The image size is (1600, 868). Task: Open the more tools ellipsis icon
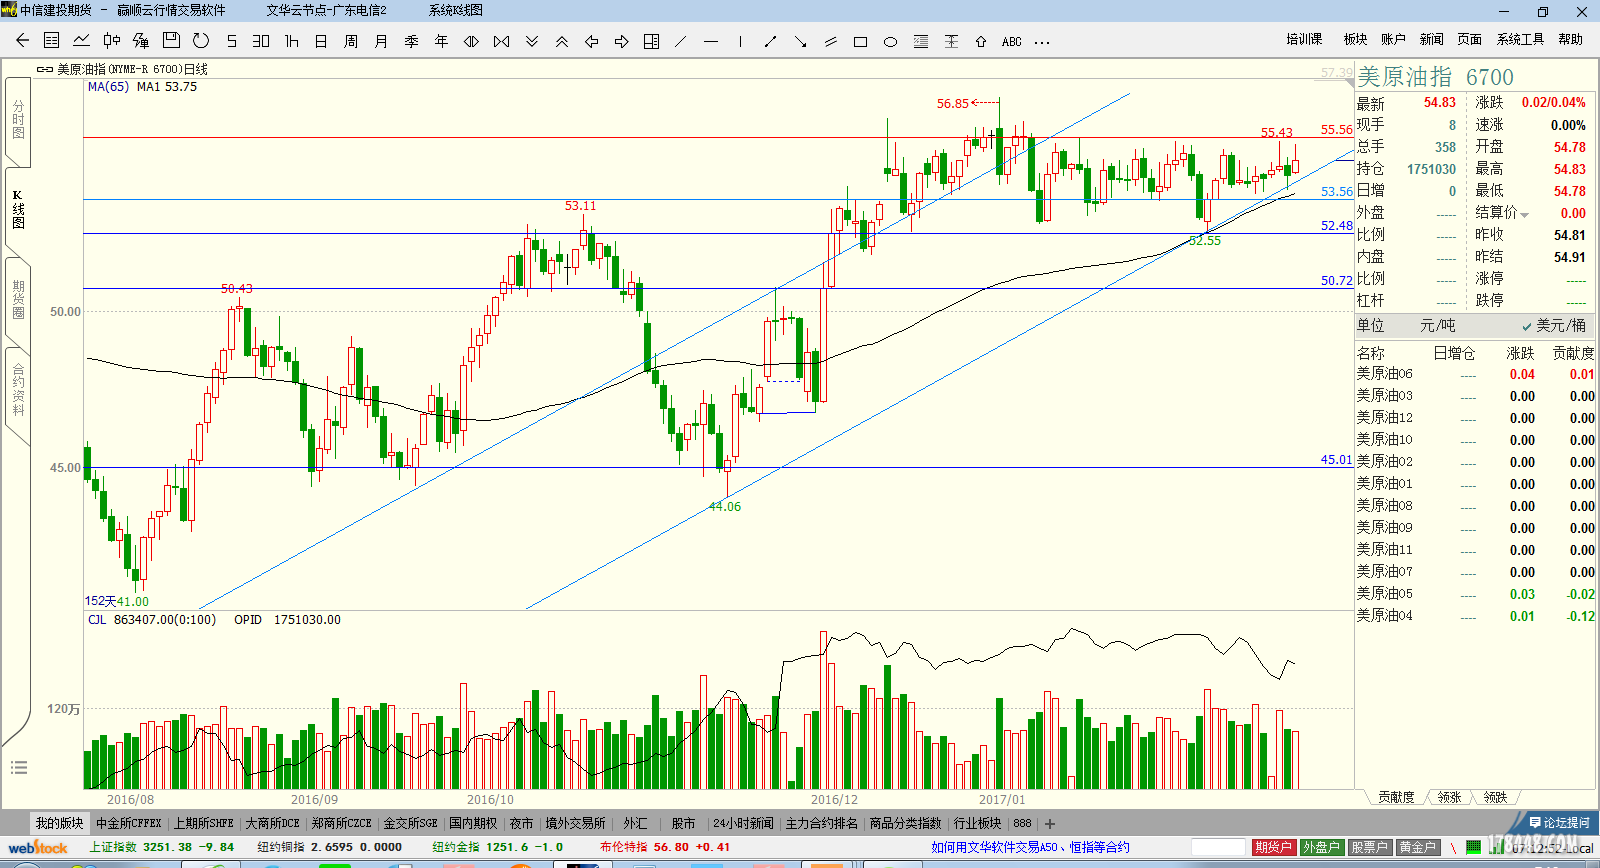1042,42
